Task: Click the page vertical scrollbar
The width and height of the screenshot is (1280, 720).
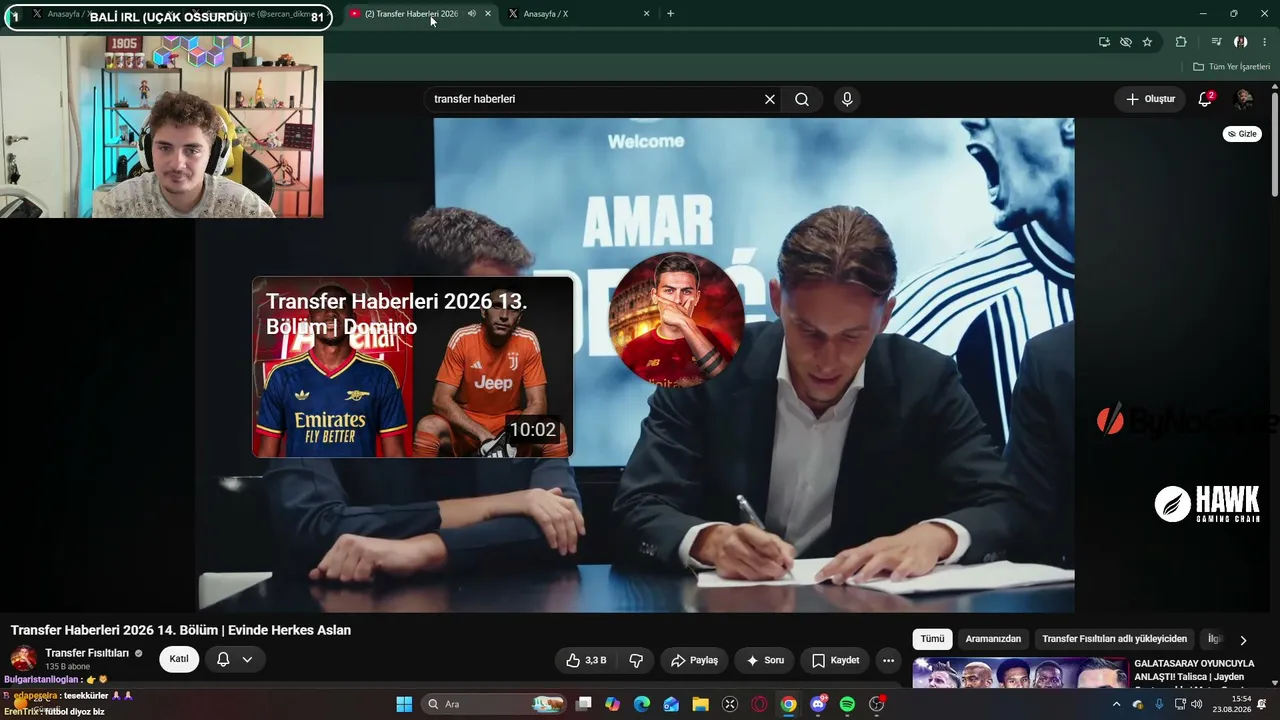Action: tap(1274, 145)
